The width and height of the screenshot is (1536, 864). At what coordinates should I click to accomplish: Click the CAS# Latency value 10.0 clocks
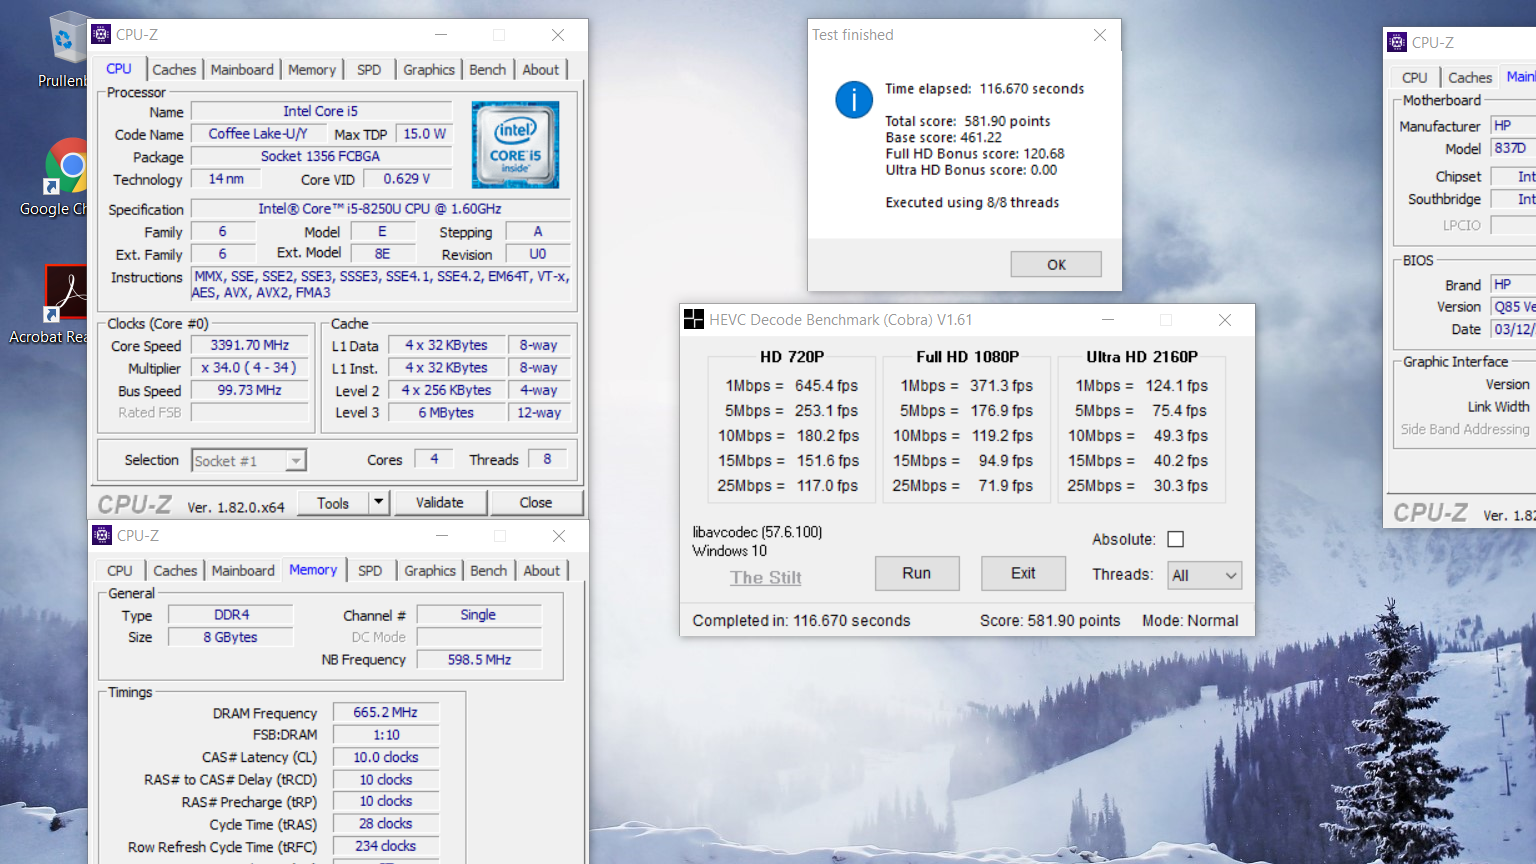pos(385,757)
